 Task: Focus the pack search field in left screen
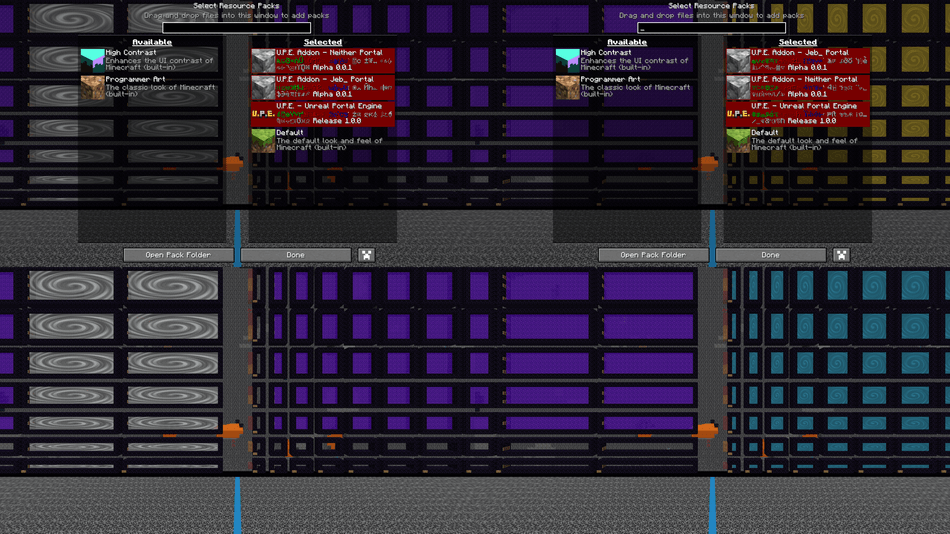tap(236, 27)
